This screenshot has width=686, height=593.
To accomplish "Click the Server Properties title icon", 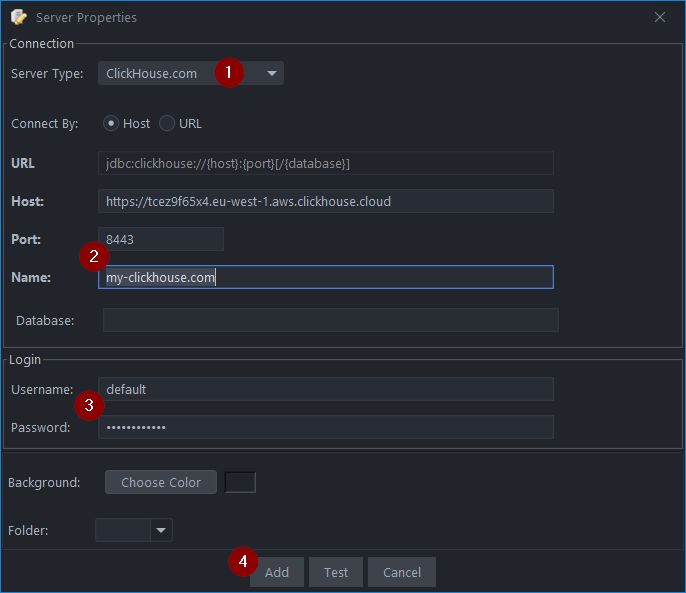I will pyautogui.click(x=18, y=17).
